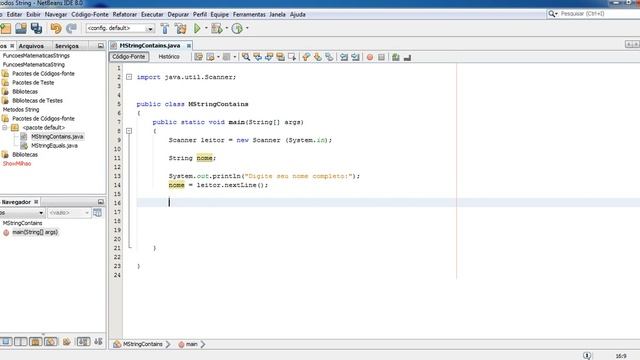The image size is (640, 360).
Task: Open the configuration default dropdown
Action: (x=150, y=29)
